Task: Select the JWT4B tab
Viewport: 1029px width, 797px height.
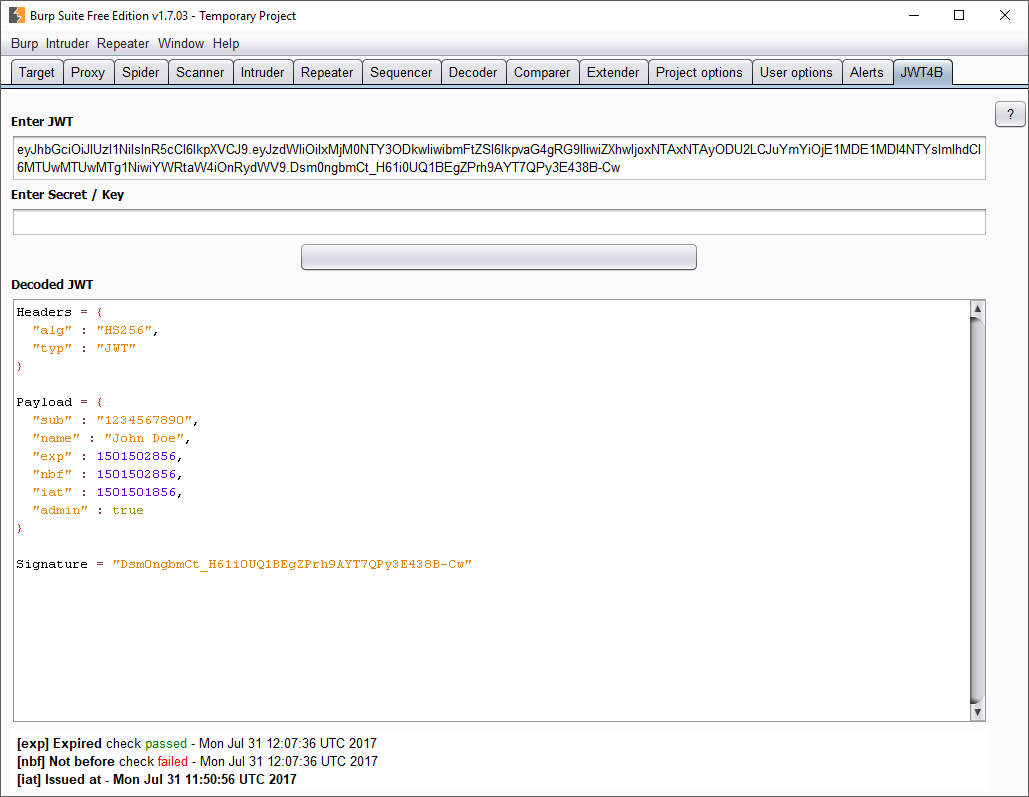Action: pos(922,72)
